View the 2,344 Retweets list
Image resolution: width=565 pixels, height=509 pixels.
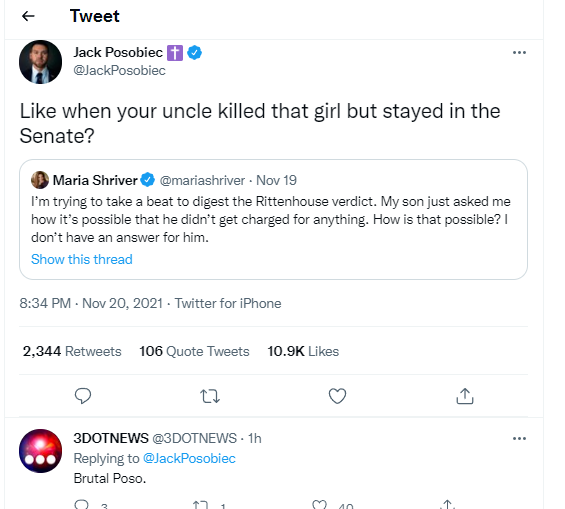pos(72,351)
